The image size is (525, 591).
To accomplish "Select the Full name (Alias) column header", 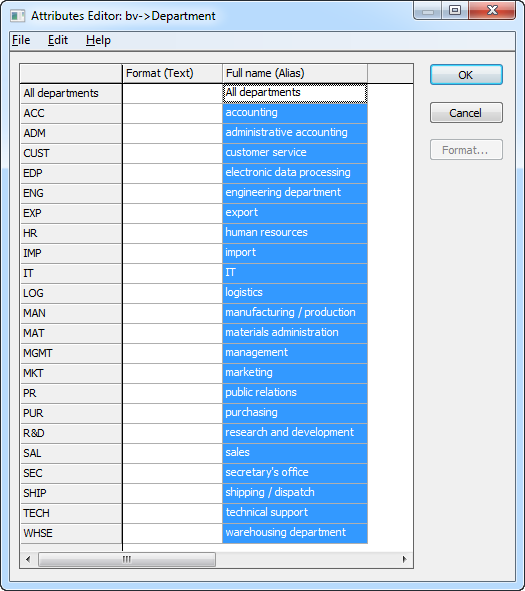I will click(295, 73).
